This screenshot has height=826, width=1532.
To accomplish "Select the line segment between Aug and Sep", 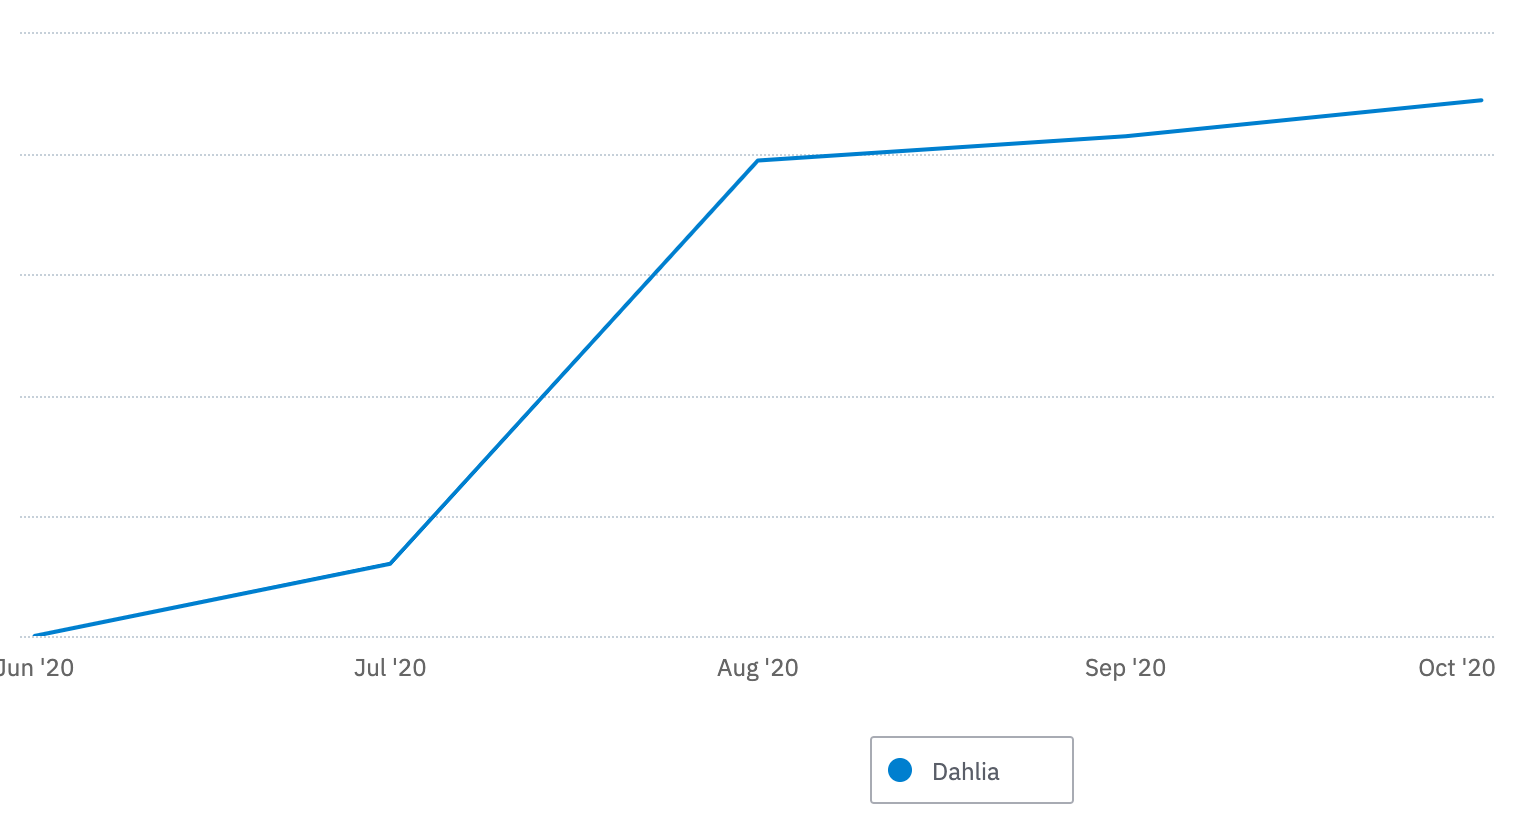I will [942, 148].
